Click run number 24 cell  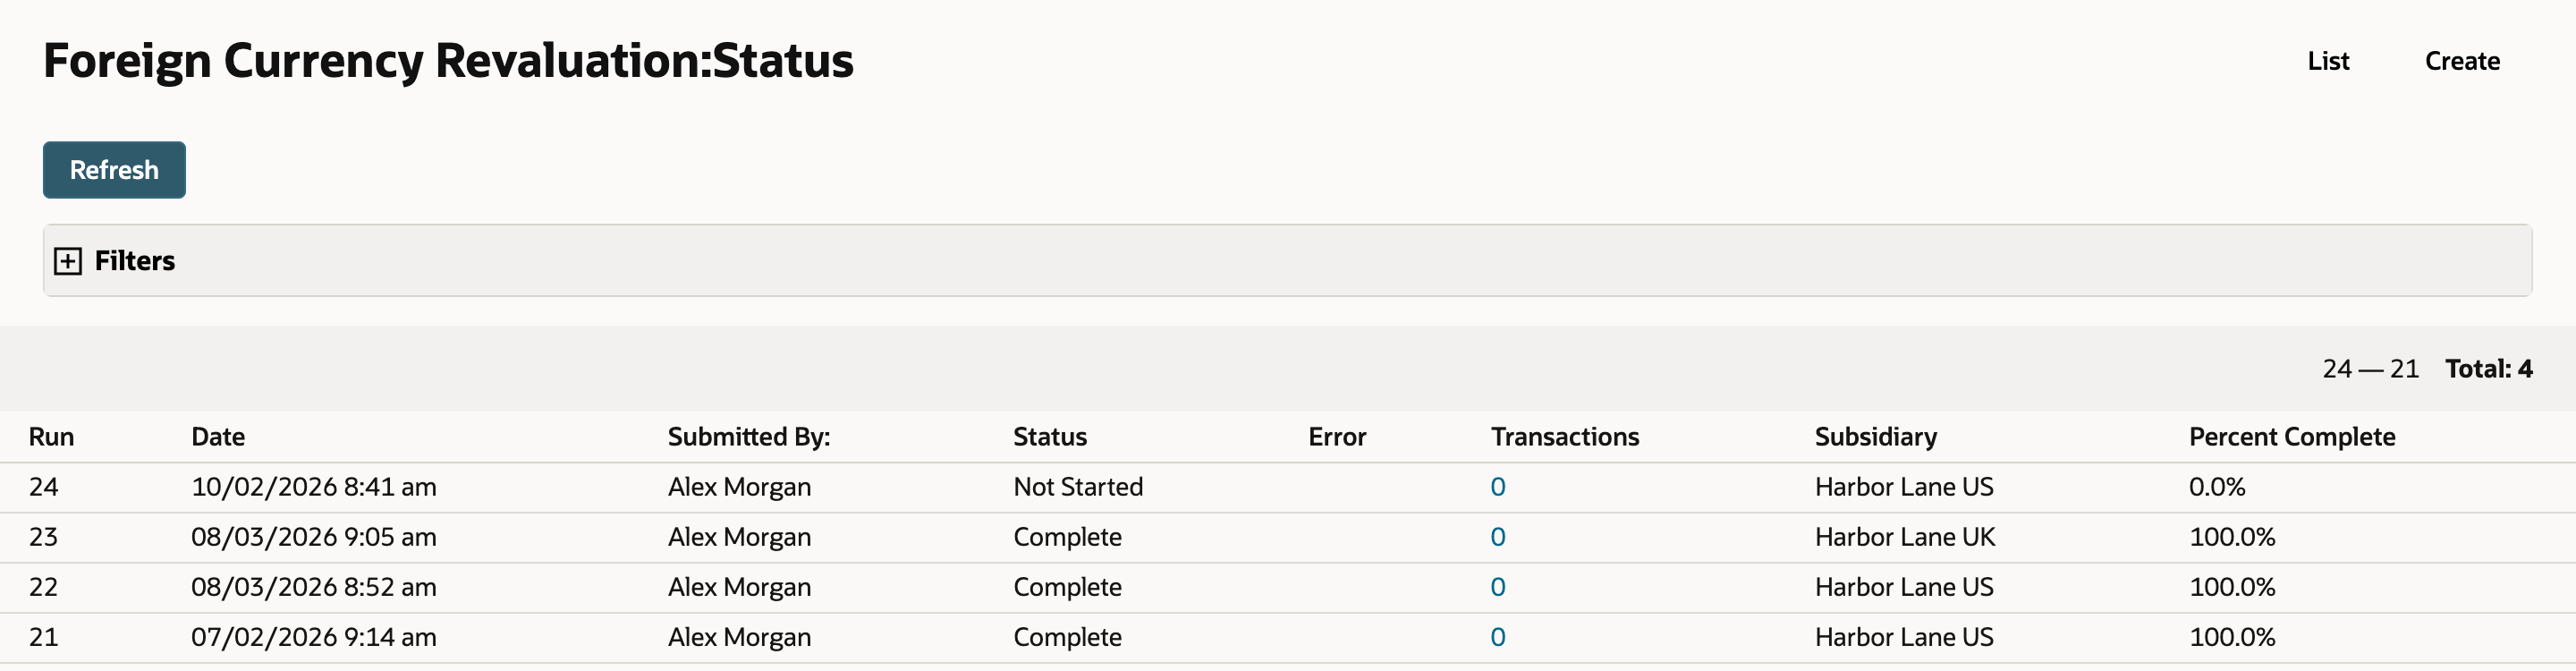coord(43,487)
